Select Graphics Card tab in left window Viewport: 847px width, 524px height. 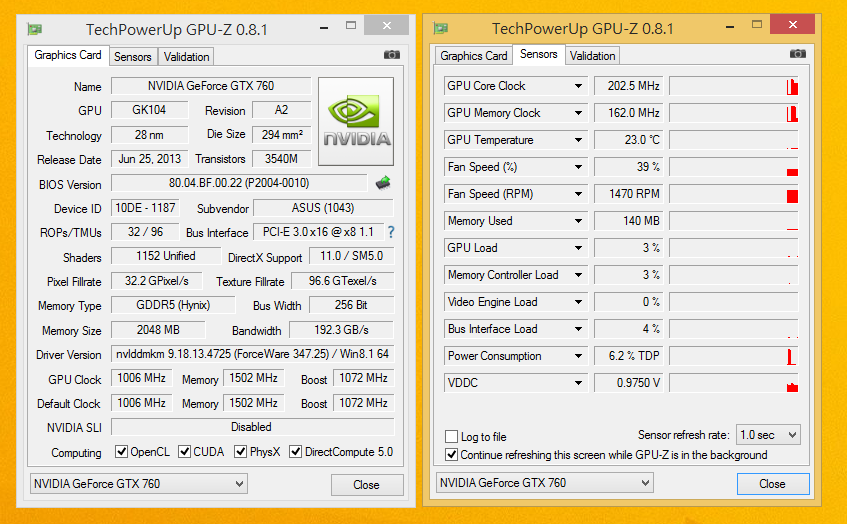pos(68,55)
